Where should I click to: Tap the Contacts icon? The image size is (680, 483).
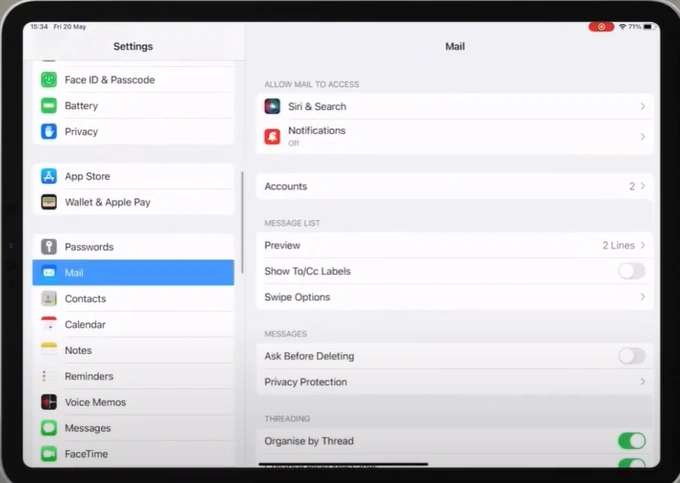point(49,298)
